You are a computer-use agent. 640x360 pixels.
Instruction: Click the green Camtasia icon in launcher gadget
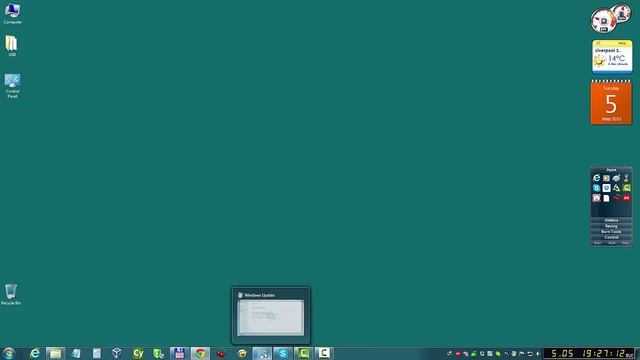point(627,188)
